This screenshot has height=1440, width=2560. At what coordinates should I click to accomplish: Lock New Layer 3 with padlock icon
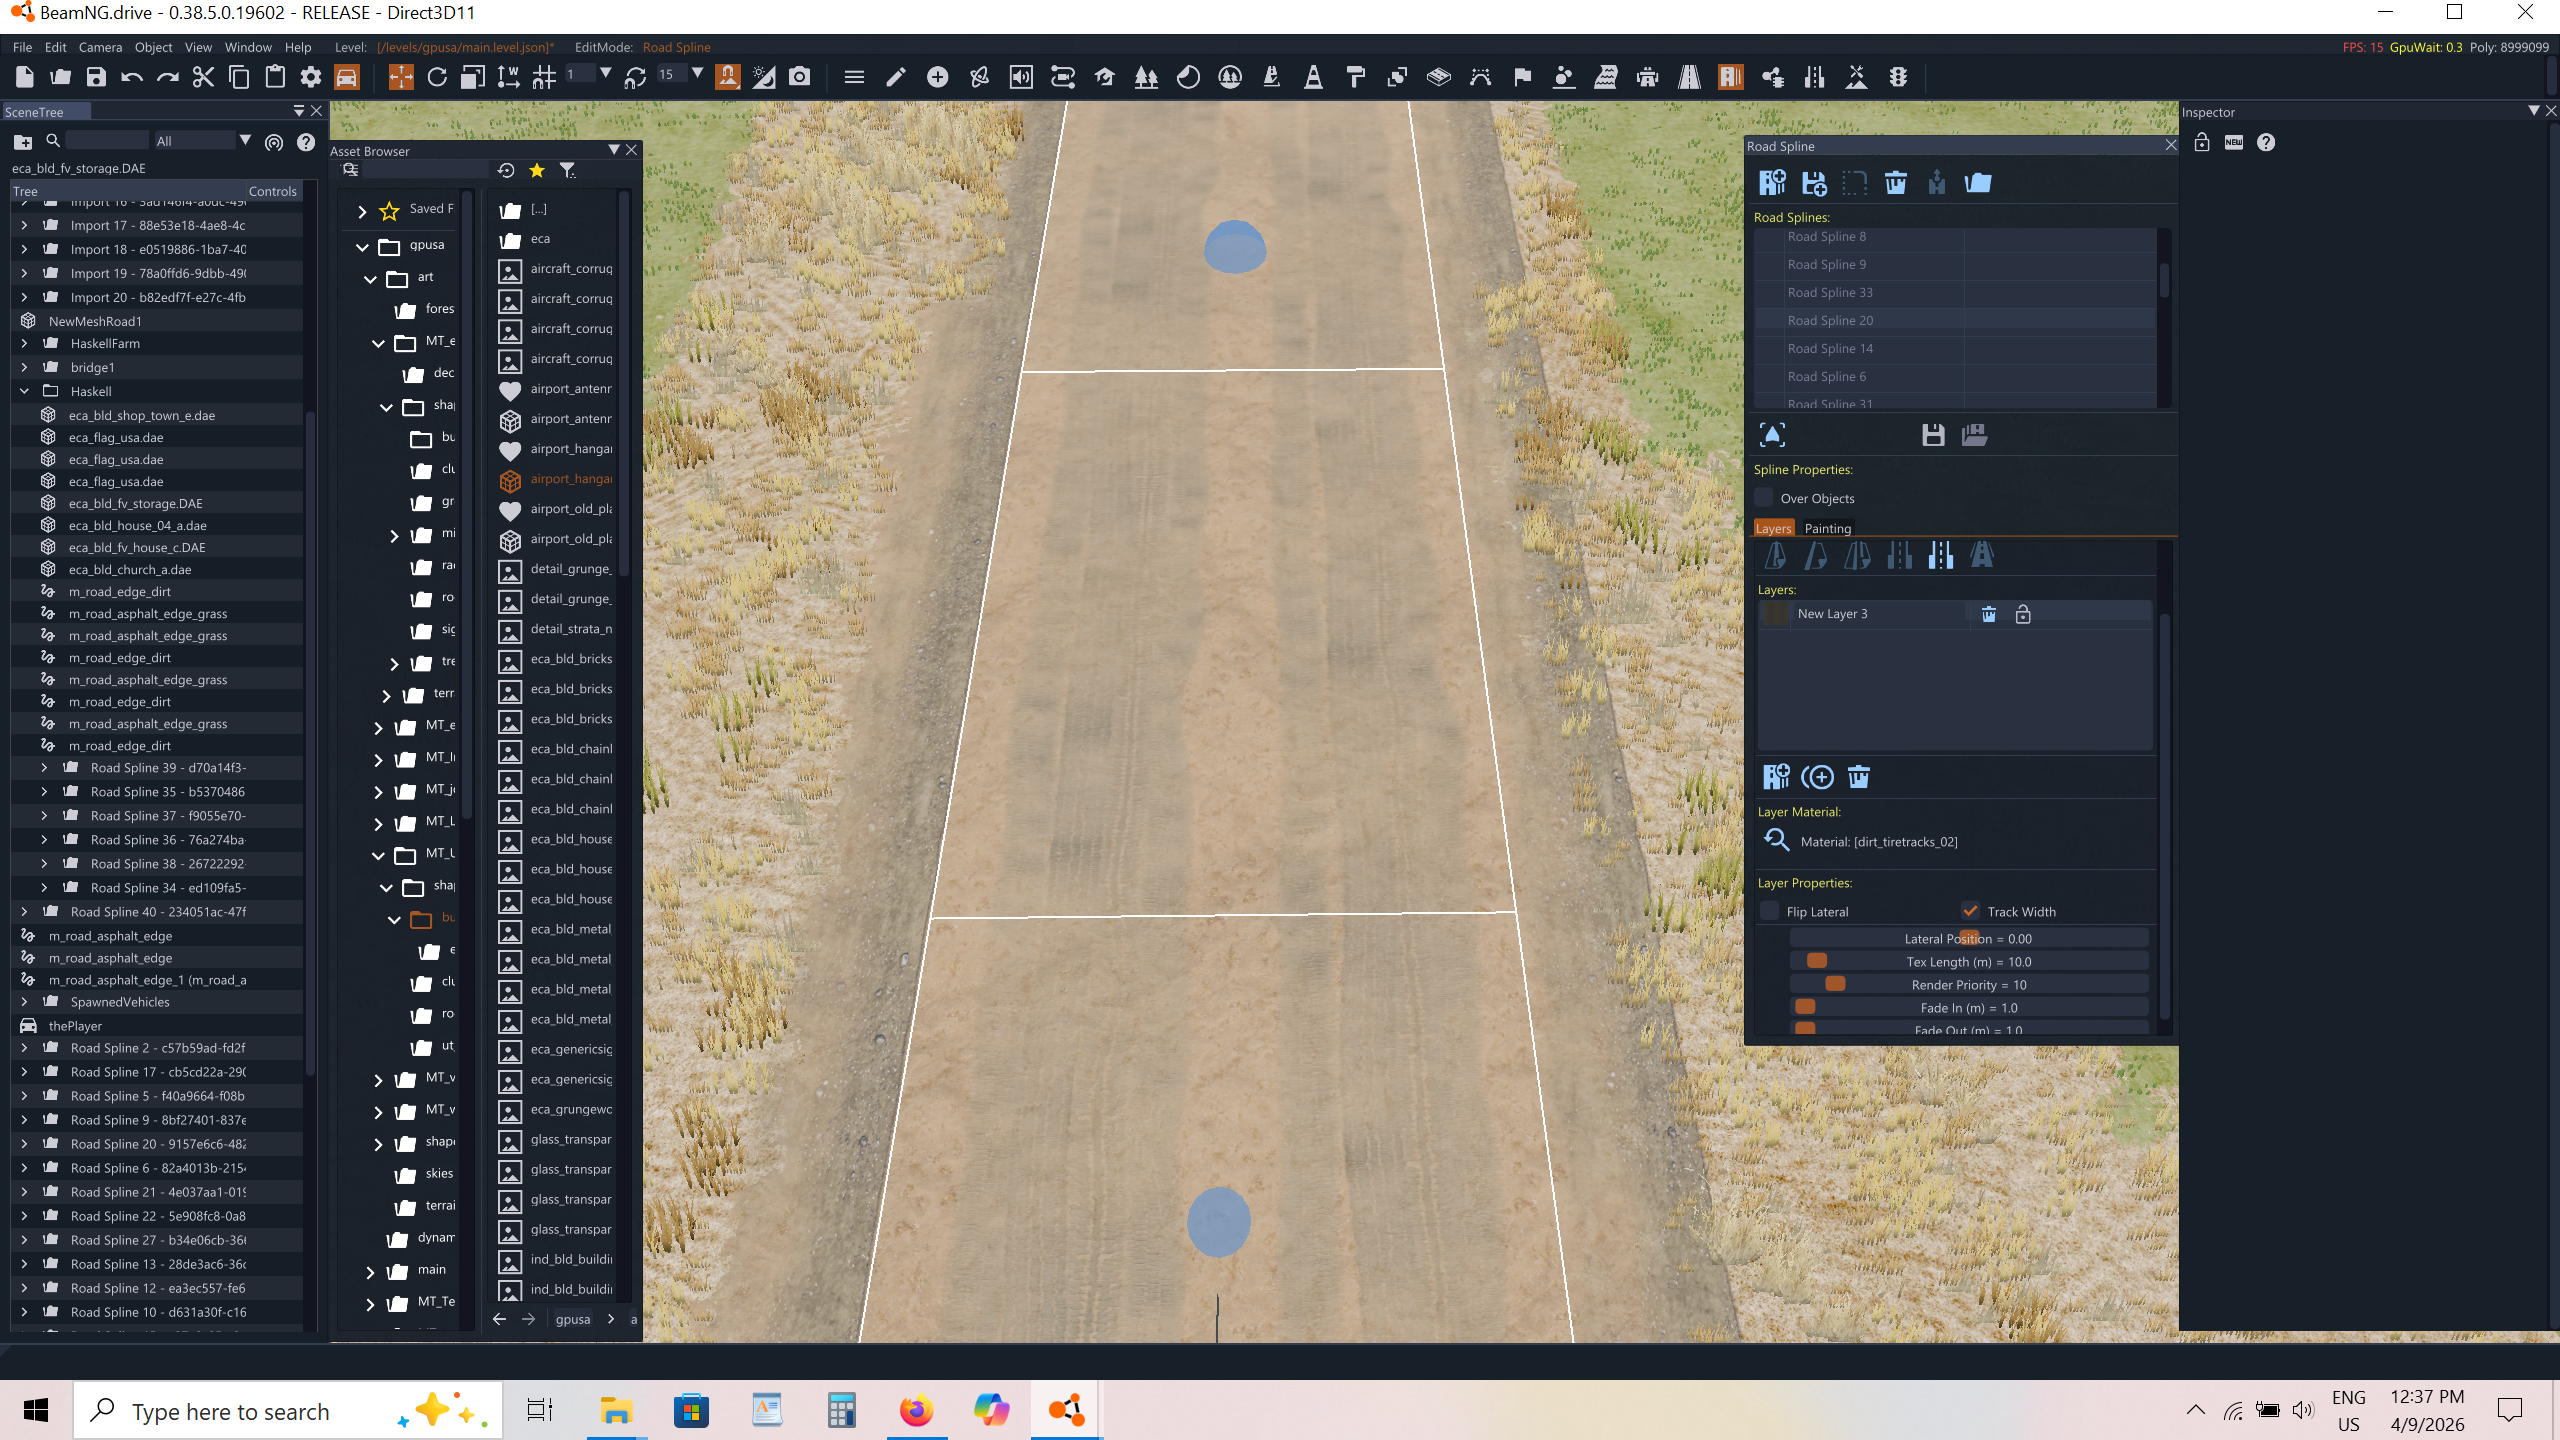tap(2023, 614)
